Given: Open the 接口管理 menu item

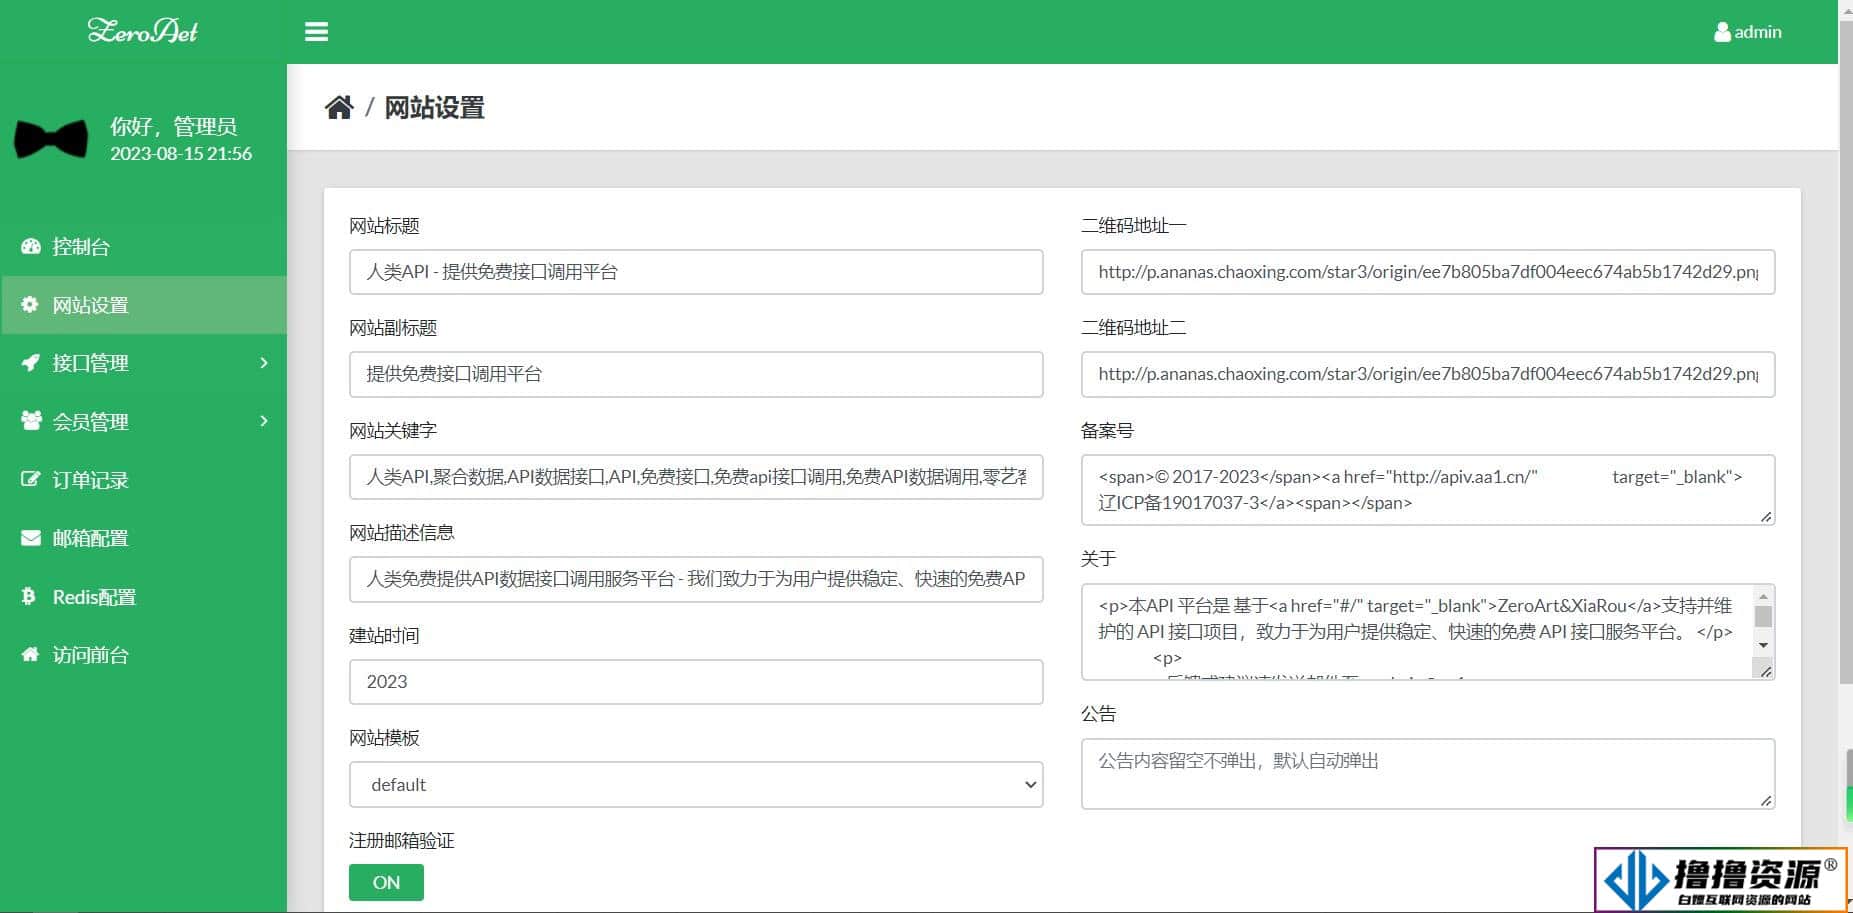Looking at the screenshot, I should (x=143, y=363).
